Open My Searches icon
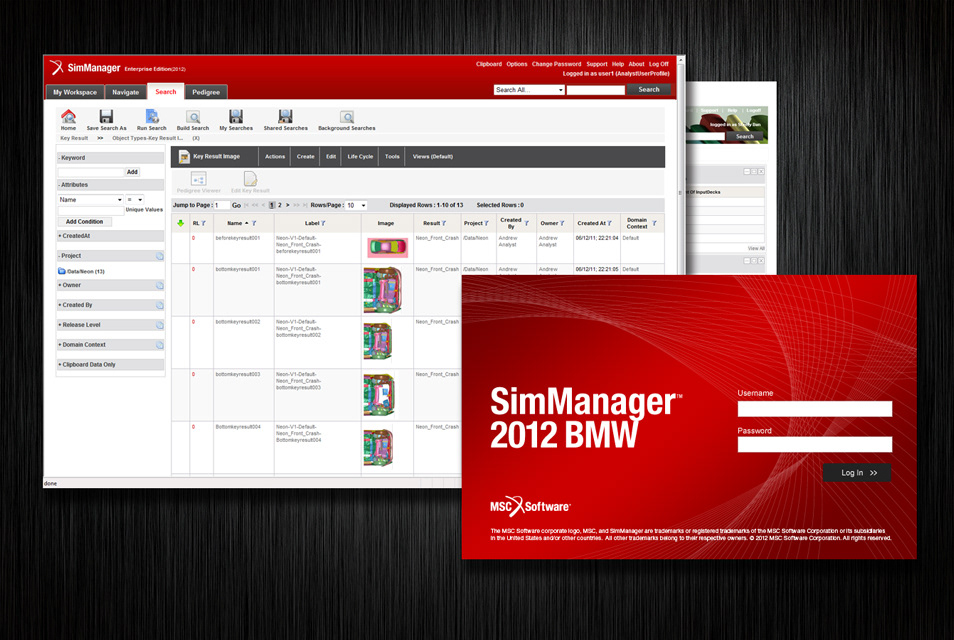This screenshot has height=640, width=954. click(x=236, y=116)
